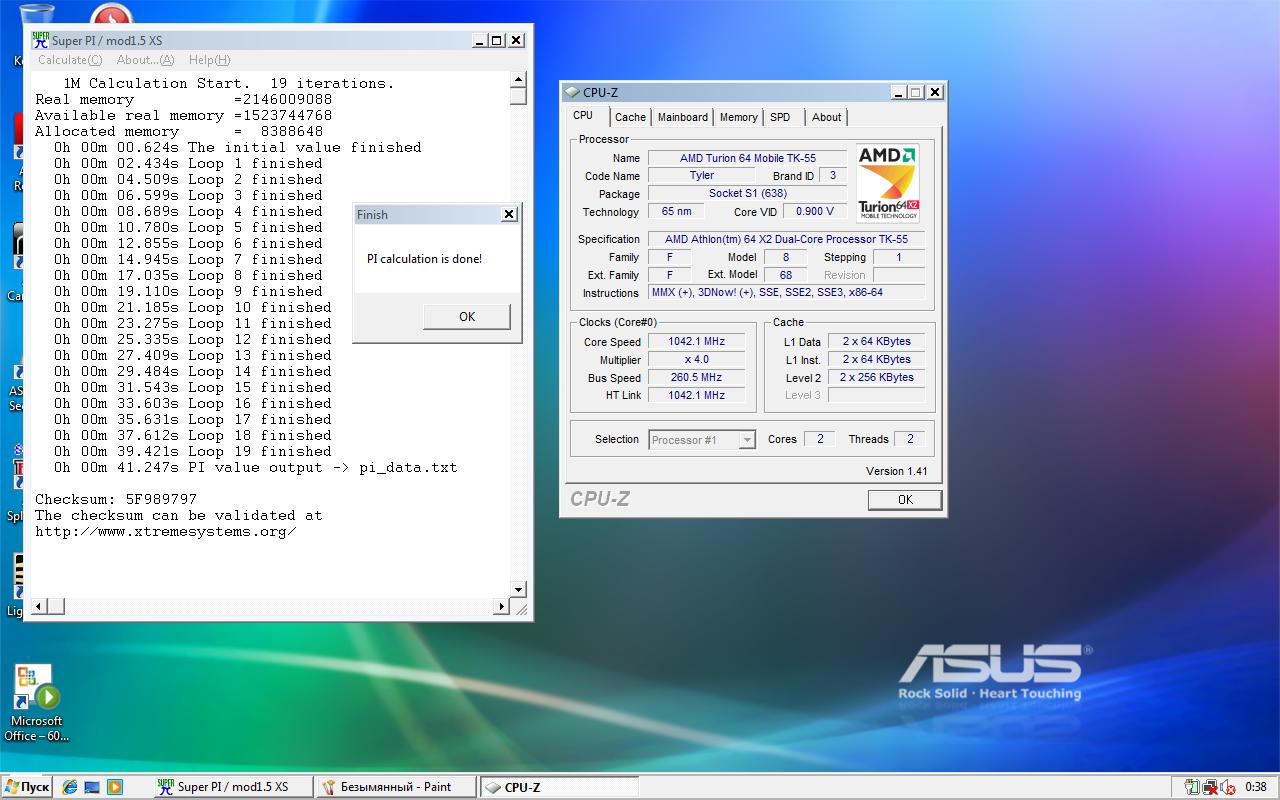The width and height of the screenshot is (1280, 800).
Task: Switch to the Memory tab in CPU-Z
Action: coord(739,117)
